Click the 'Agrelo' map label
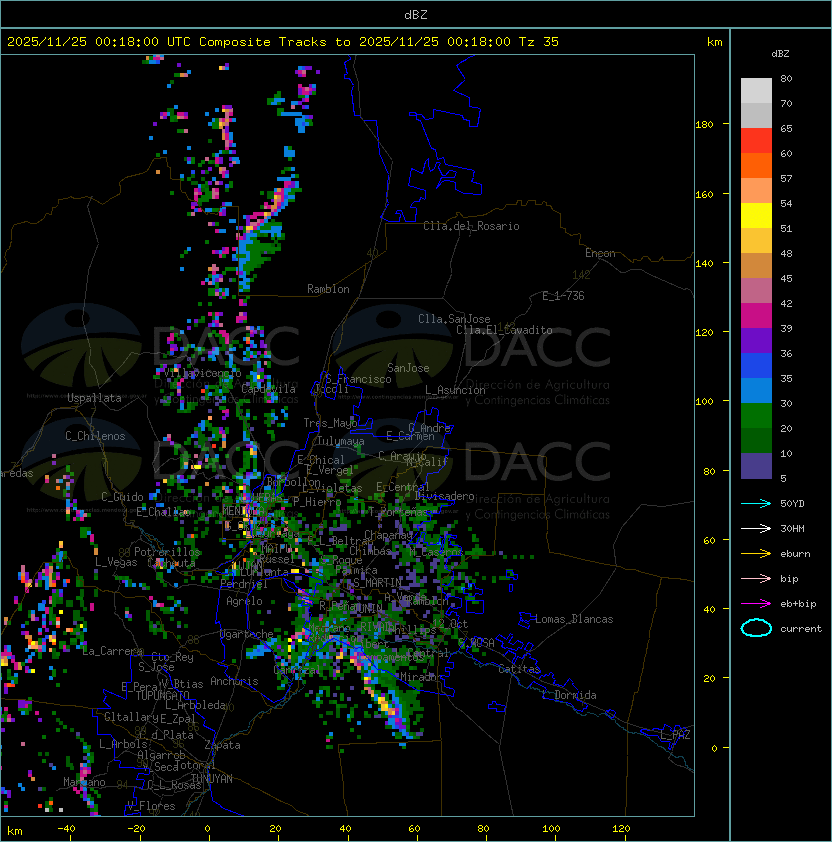Screen dimensions: 832x842 pos(244,601)
